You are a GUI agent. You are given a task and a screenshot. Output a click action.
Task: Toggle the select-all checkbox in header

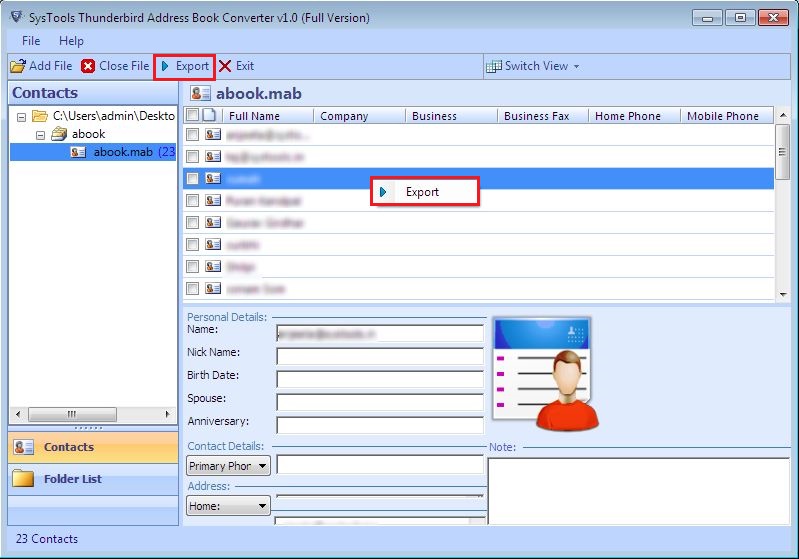coord(192,115)
